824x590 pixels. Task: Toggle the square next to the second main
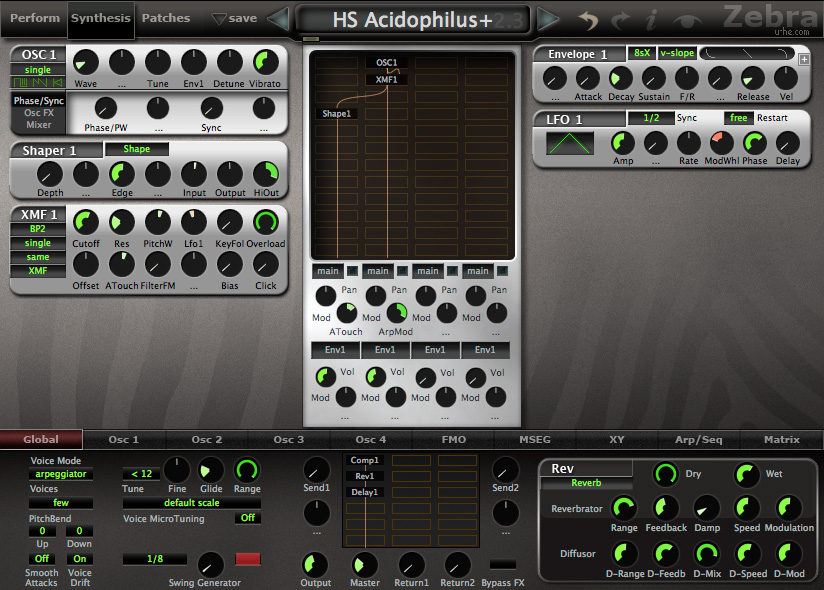[403, 271]
